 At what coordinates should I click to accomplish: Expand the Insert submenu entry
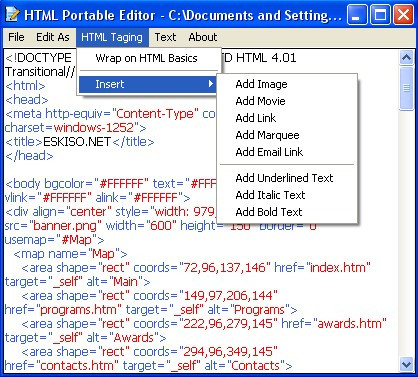point(147,84)
